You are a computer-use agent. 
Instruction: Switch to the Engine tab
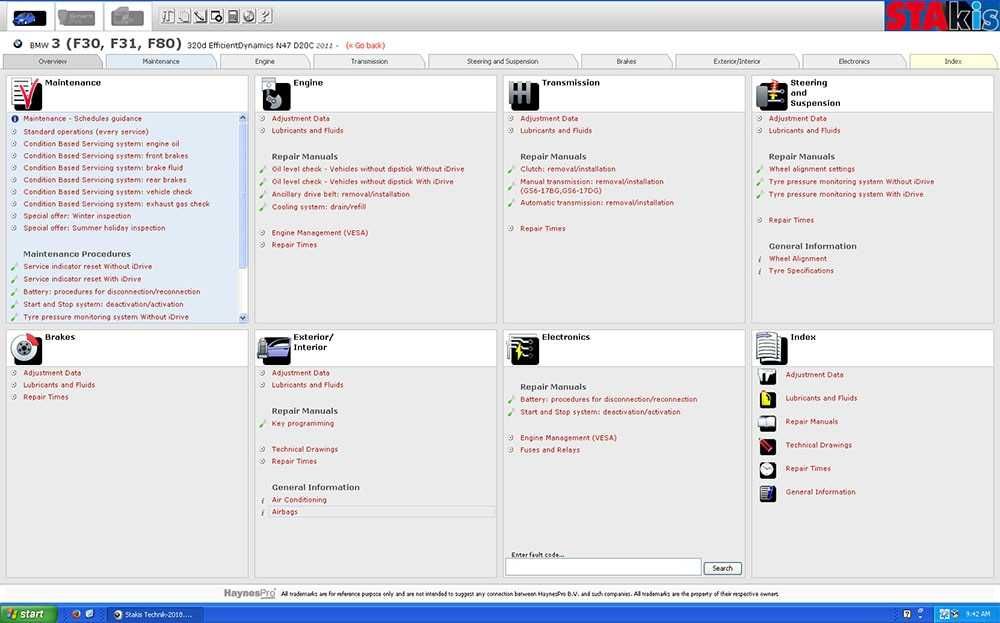click(x=265, y=61)
